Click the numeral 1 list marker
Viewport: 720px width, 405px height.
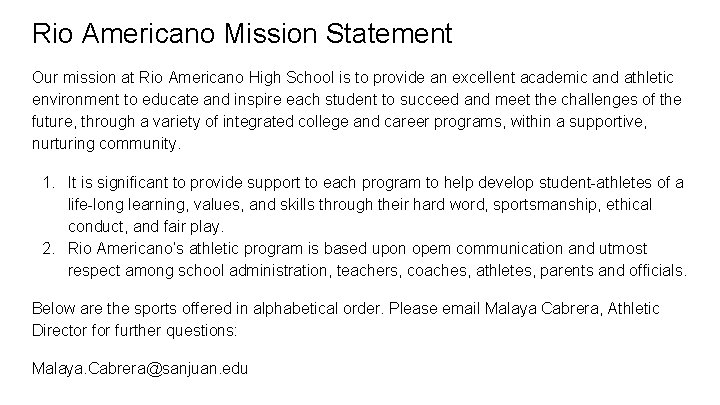(x=50, y=183)
